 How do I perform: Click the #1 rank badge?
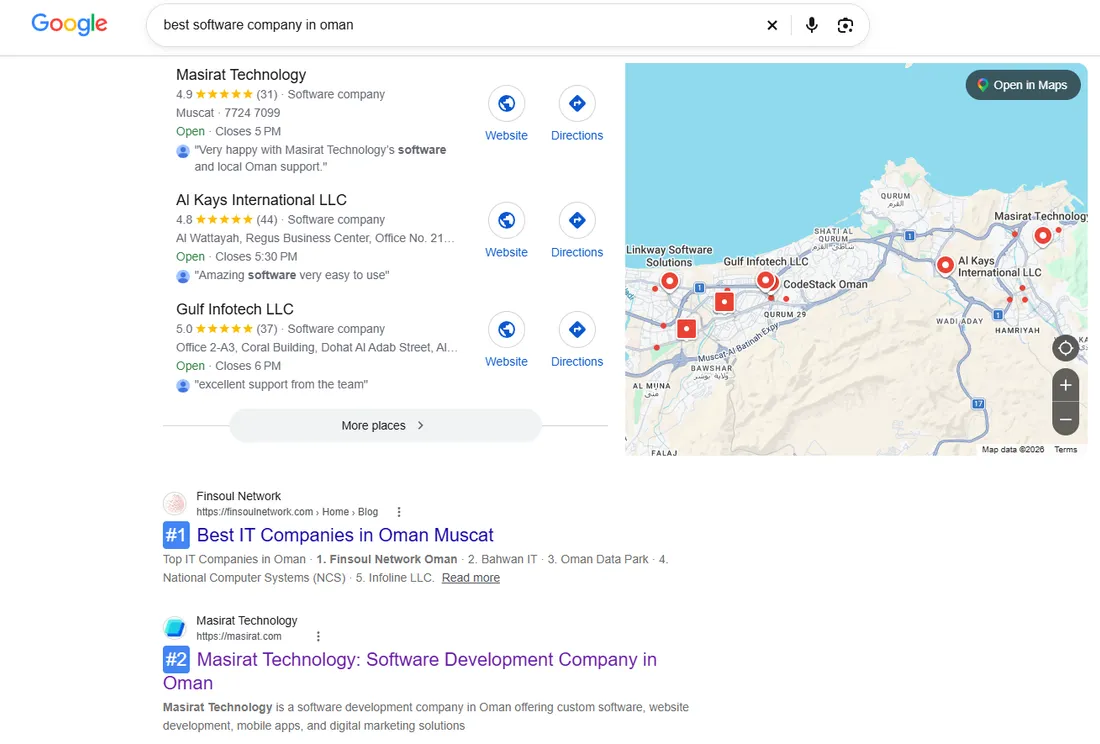point(176,535)
